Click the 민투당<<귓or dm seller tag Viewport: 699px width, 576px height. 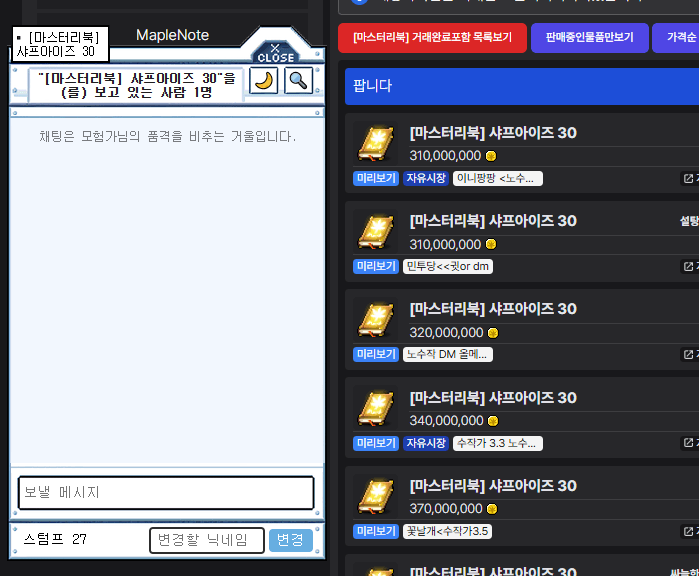(x=448, y=267)
